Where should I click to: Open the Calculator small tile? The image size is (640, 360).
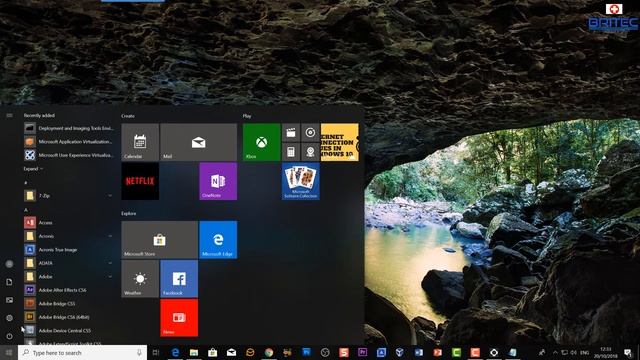coord(291,152)
